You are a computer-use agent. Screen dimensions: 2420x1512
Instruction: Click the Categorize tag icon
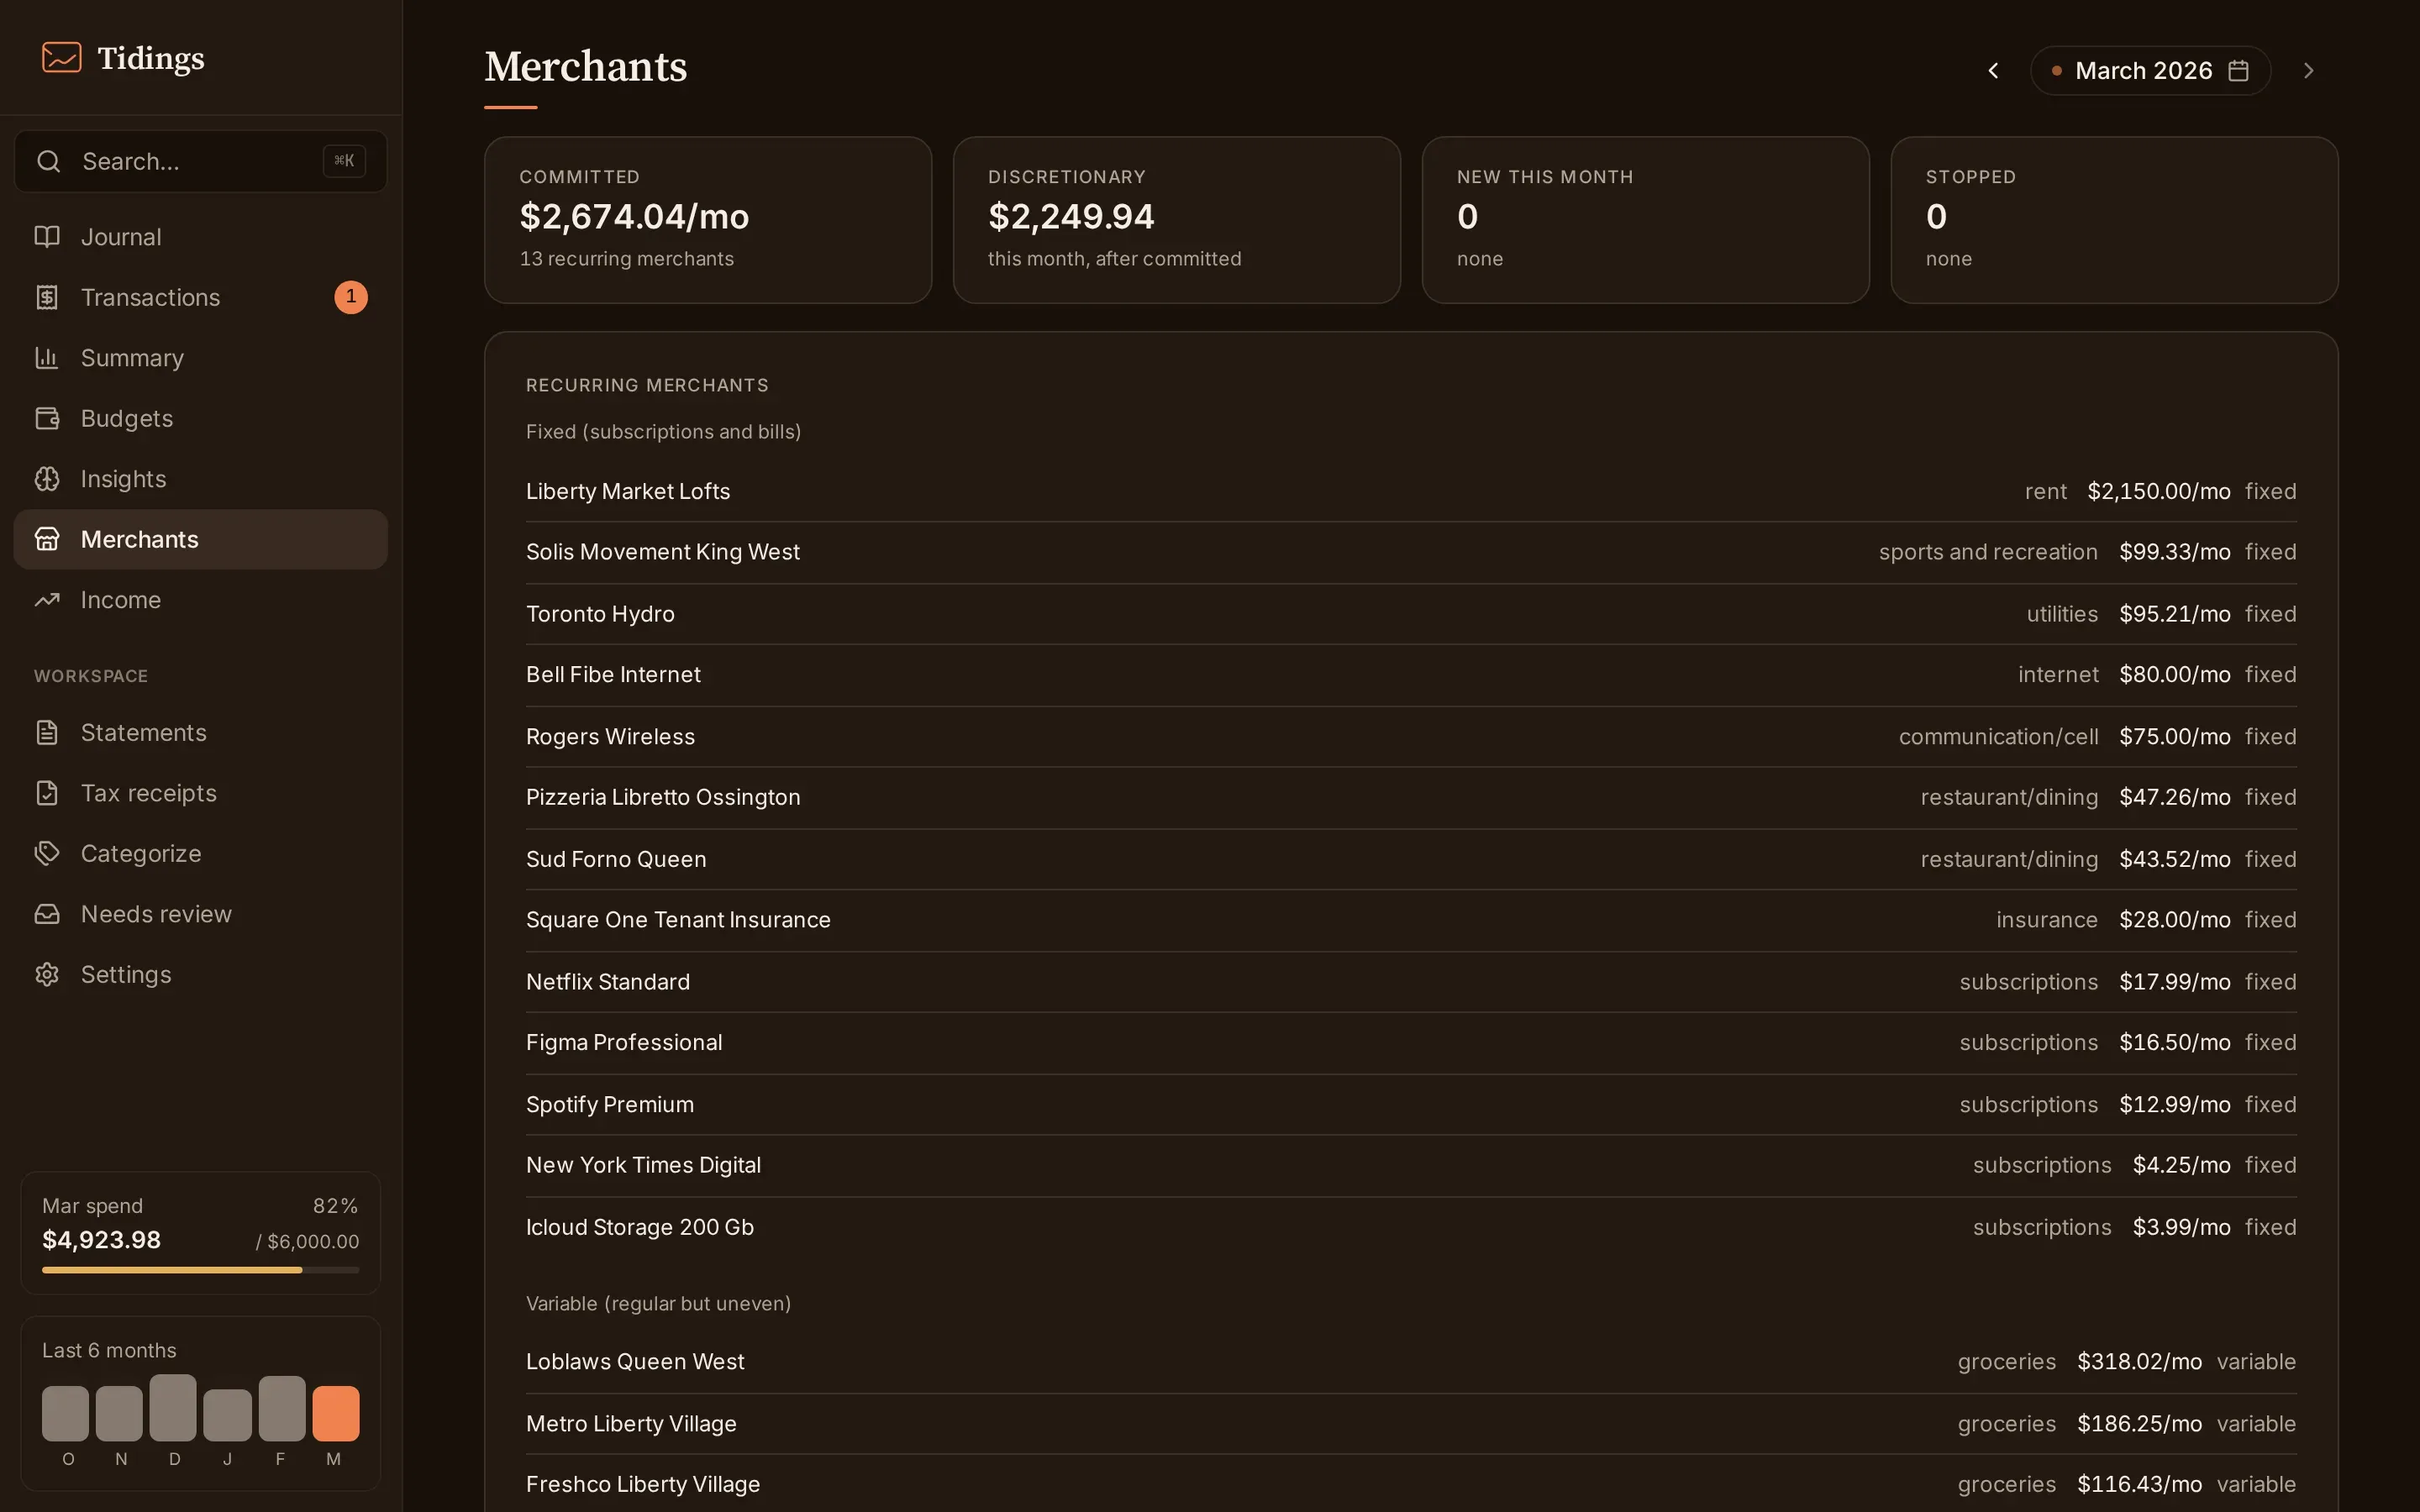click(47, 854)
